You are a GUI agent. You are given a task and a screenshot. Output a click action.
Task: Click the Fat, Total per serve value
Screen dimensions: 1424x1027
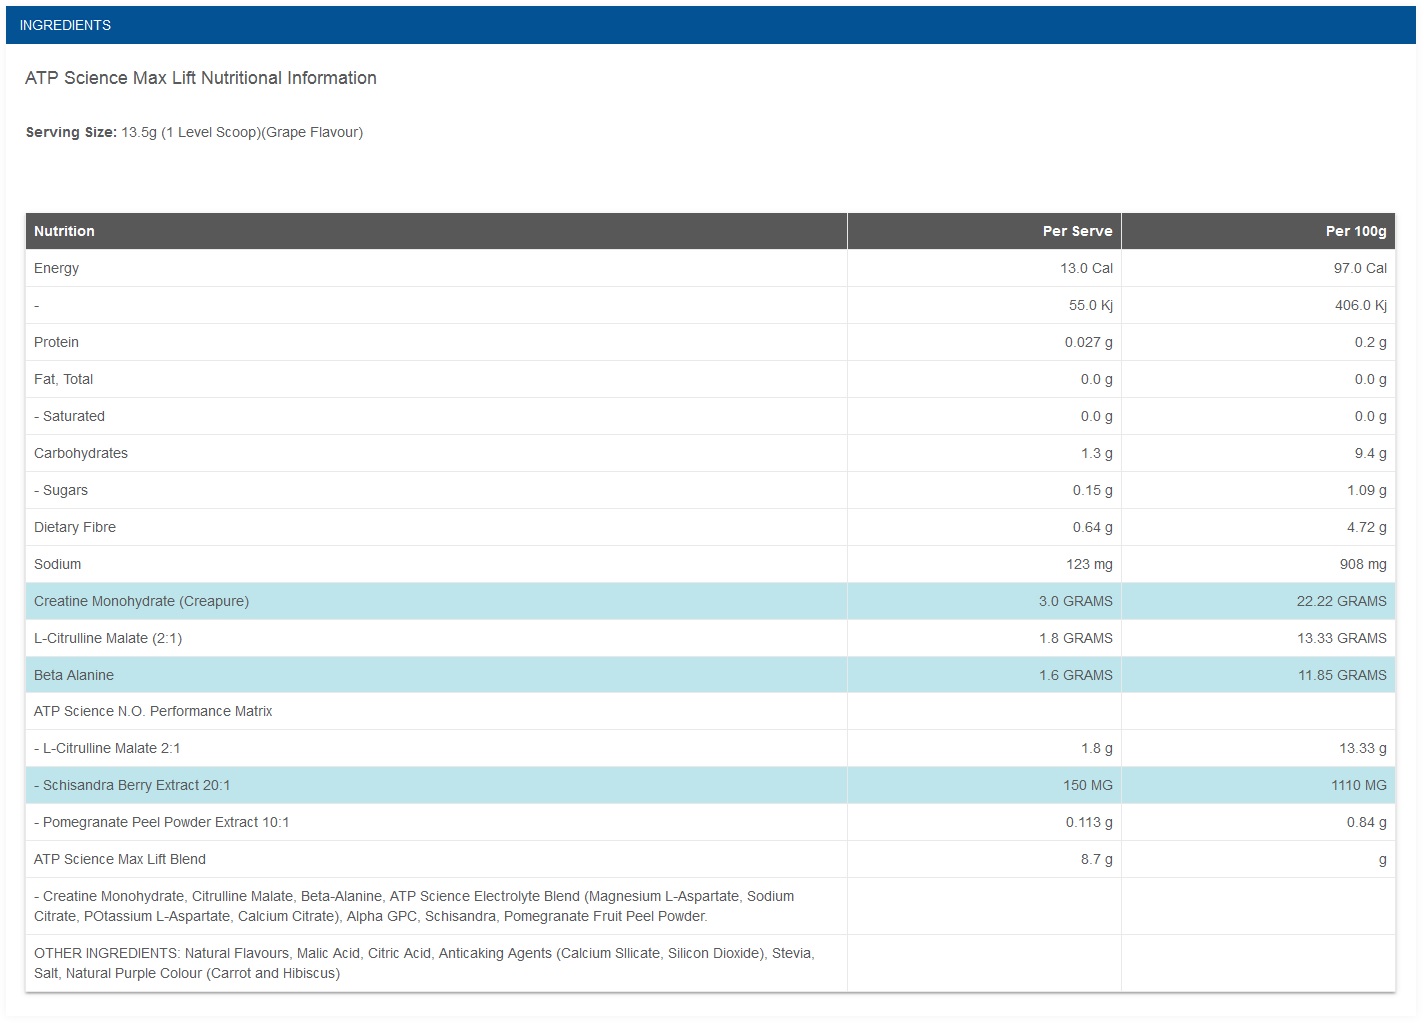(1097, 379)
